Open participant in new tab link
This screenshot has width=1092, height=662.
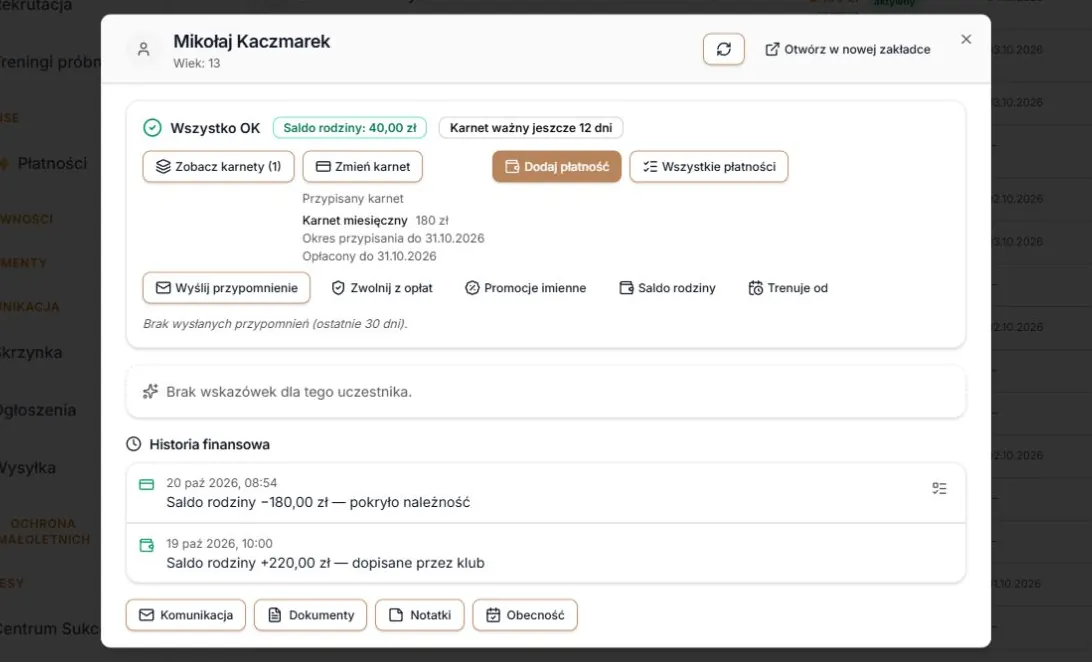pyautogui.click(x=848, y=49)
